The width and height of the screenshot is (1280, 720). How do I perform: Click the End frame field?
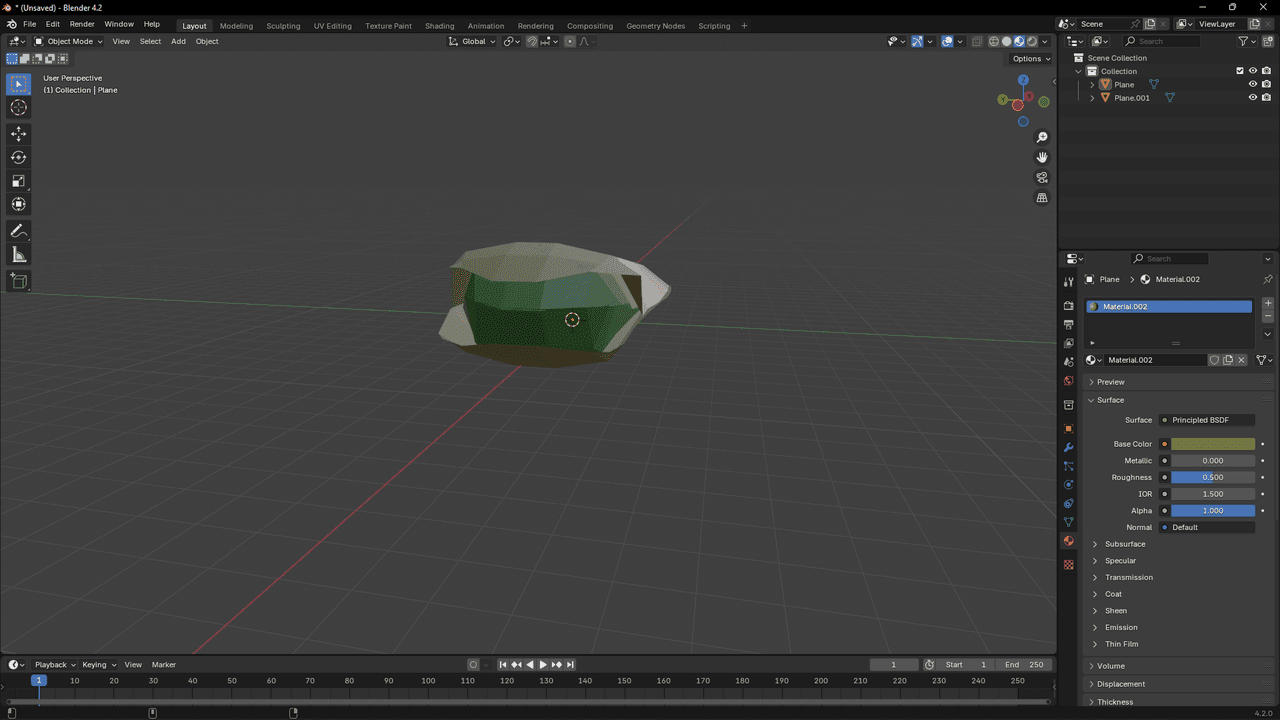pyautogui.click(x=1025, y=665)
